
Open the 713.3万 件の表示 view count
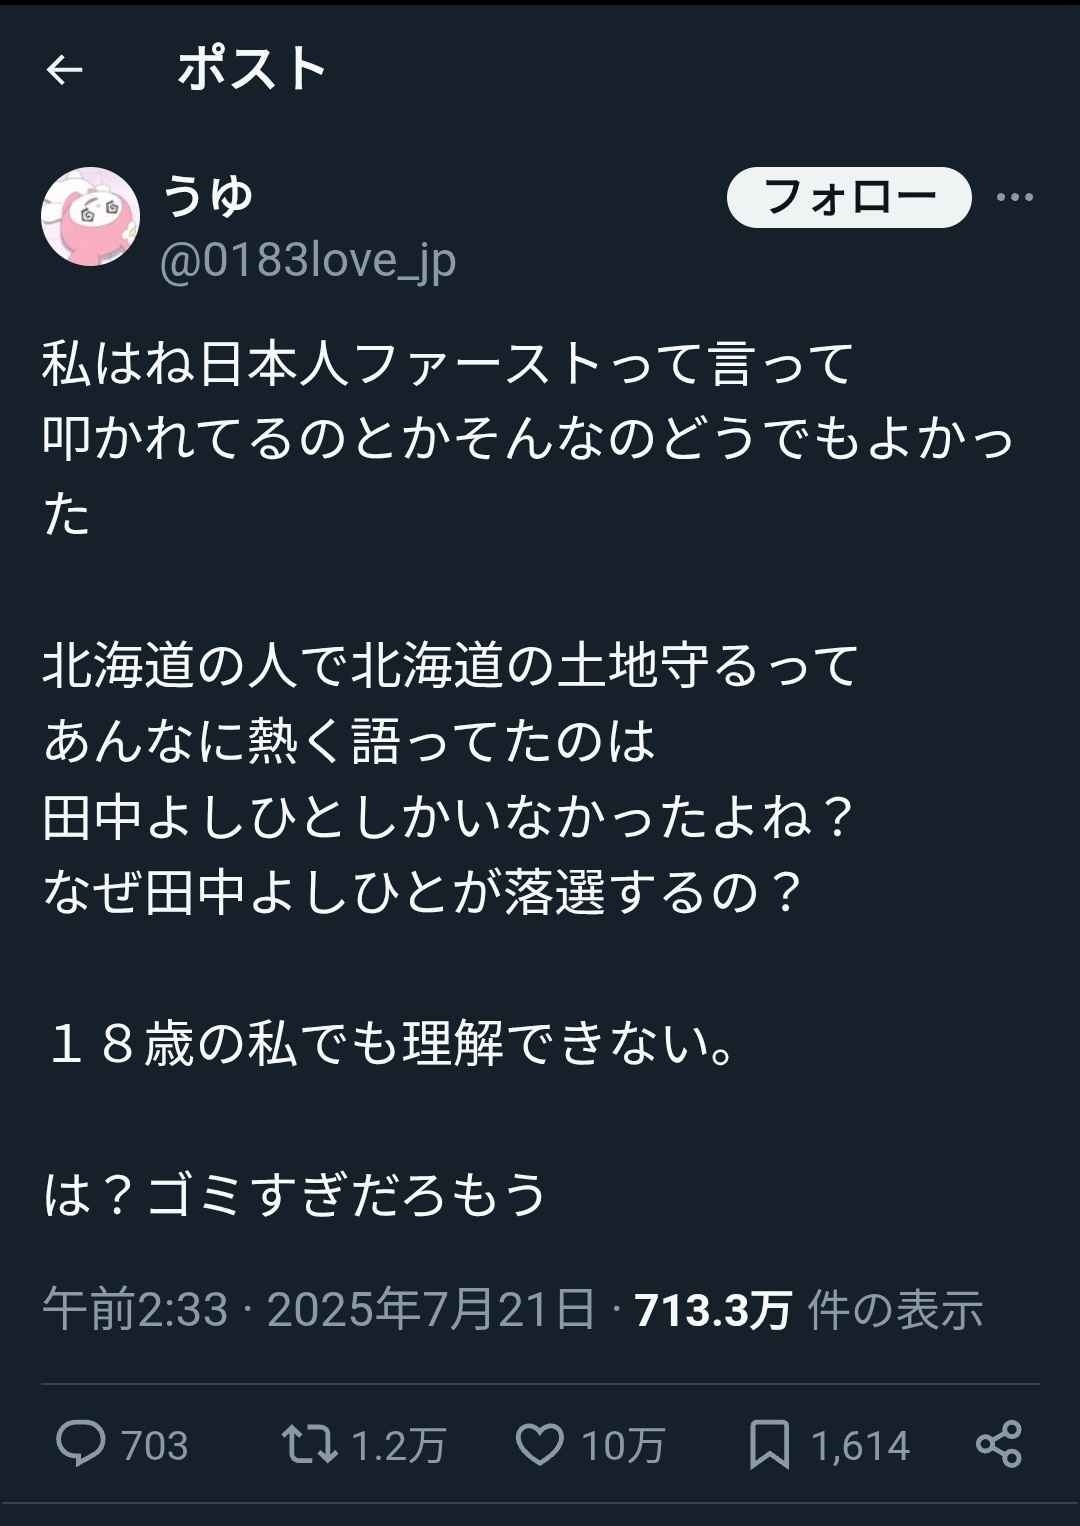[808, 1310]
